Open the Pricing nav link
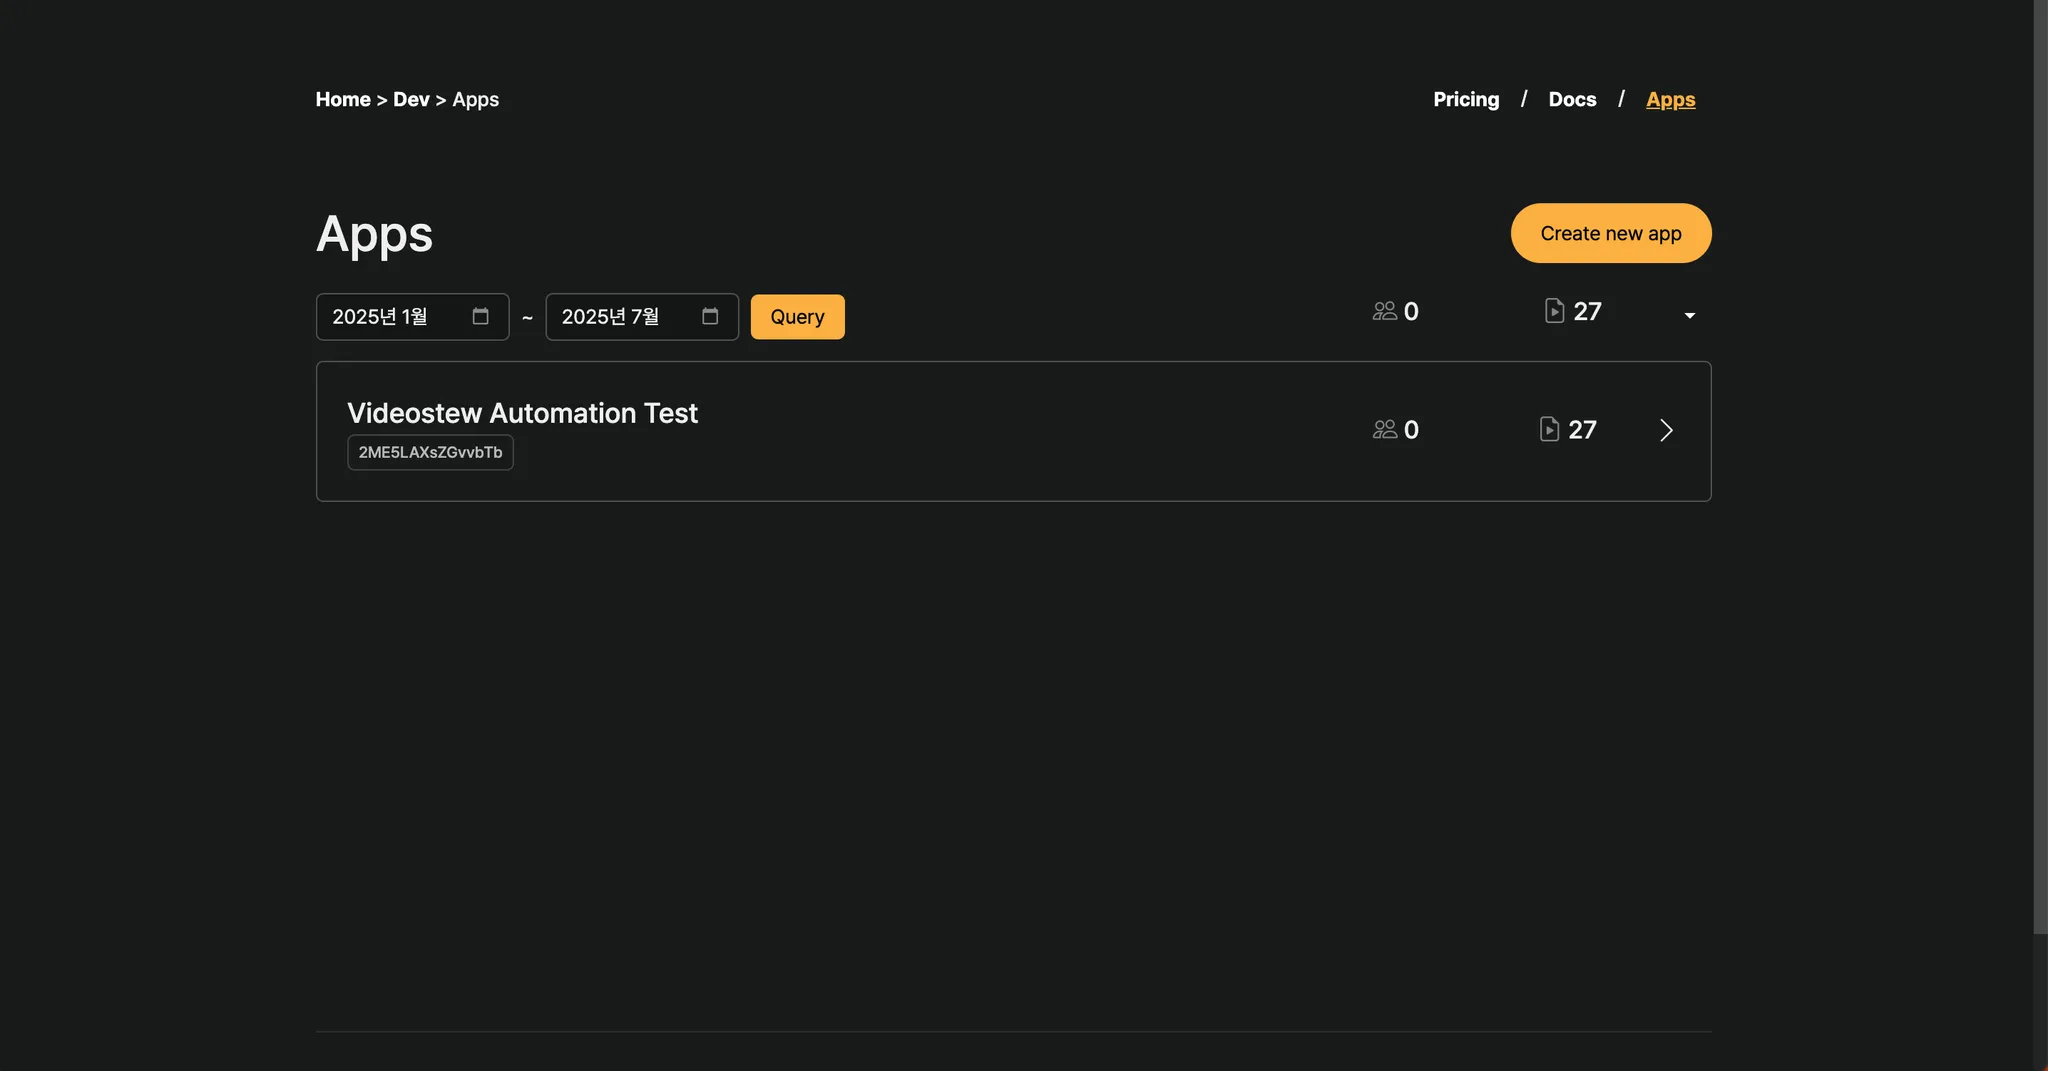This screenshot has height=1071, width=2048. [1466, 99]
